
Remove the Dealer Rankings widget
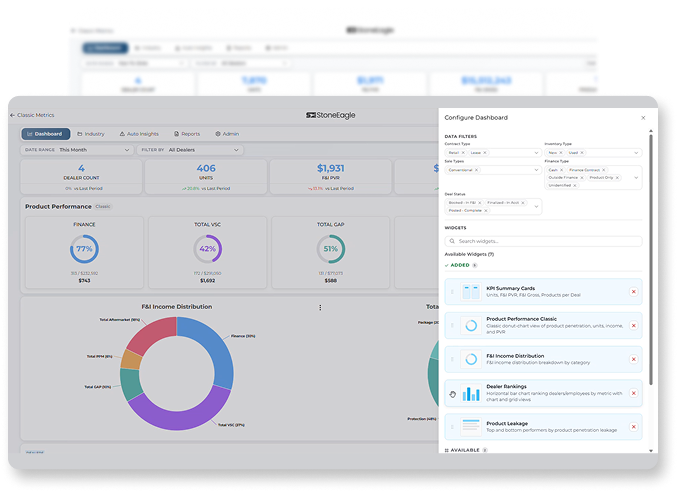point(633,393)
